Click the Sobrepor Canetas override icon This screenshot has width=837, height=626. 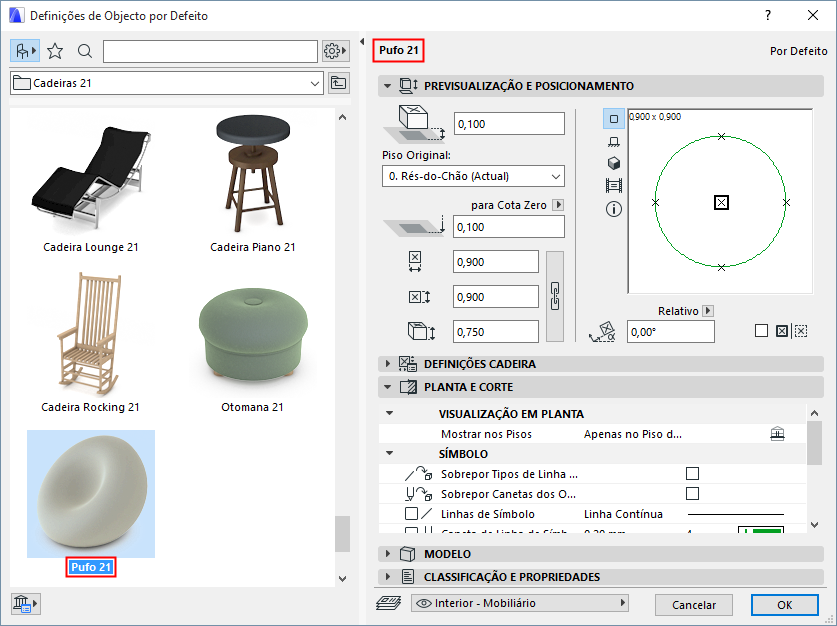click(x=418, y=494)
